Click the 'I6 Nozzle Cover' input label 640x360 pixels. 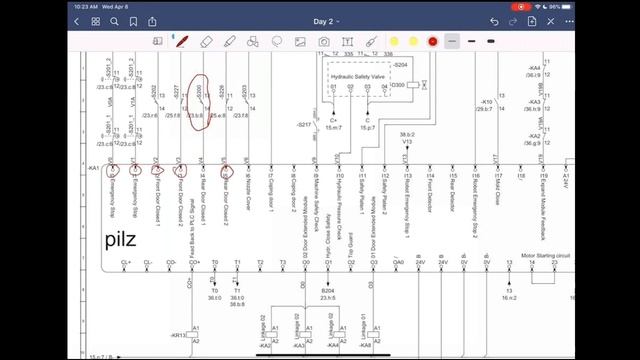(248, 192)
